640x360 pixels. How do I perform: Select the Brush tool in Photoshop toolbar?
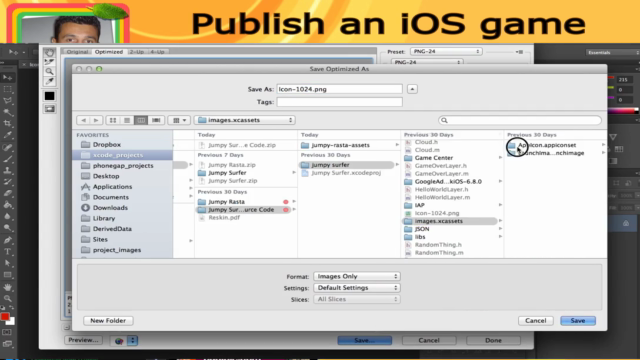pos(7,159)
